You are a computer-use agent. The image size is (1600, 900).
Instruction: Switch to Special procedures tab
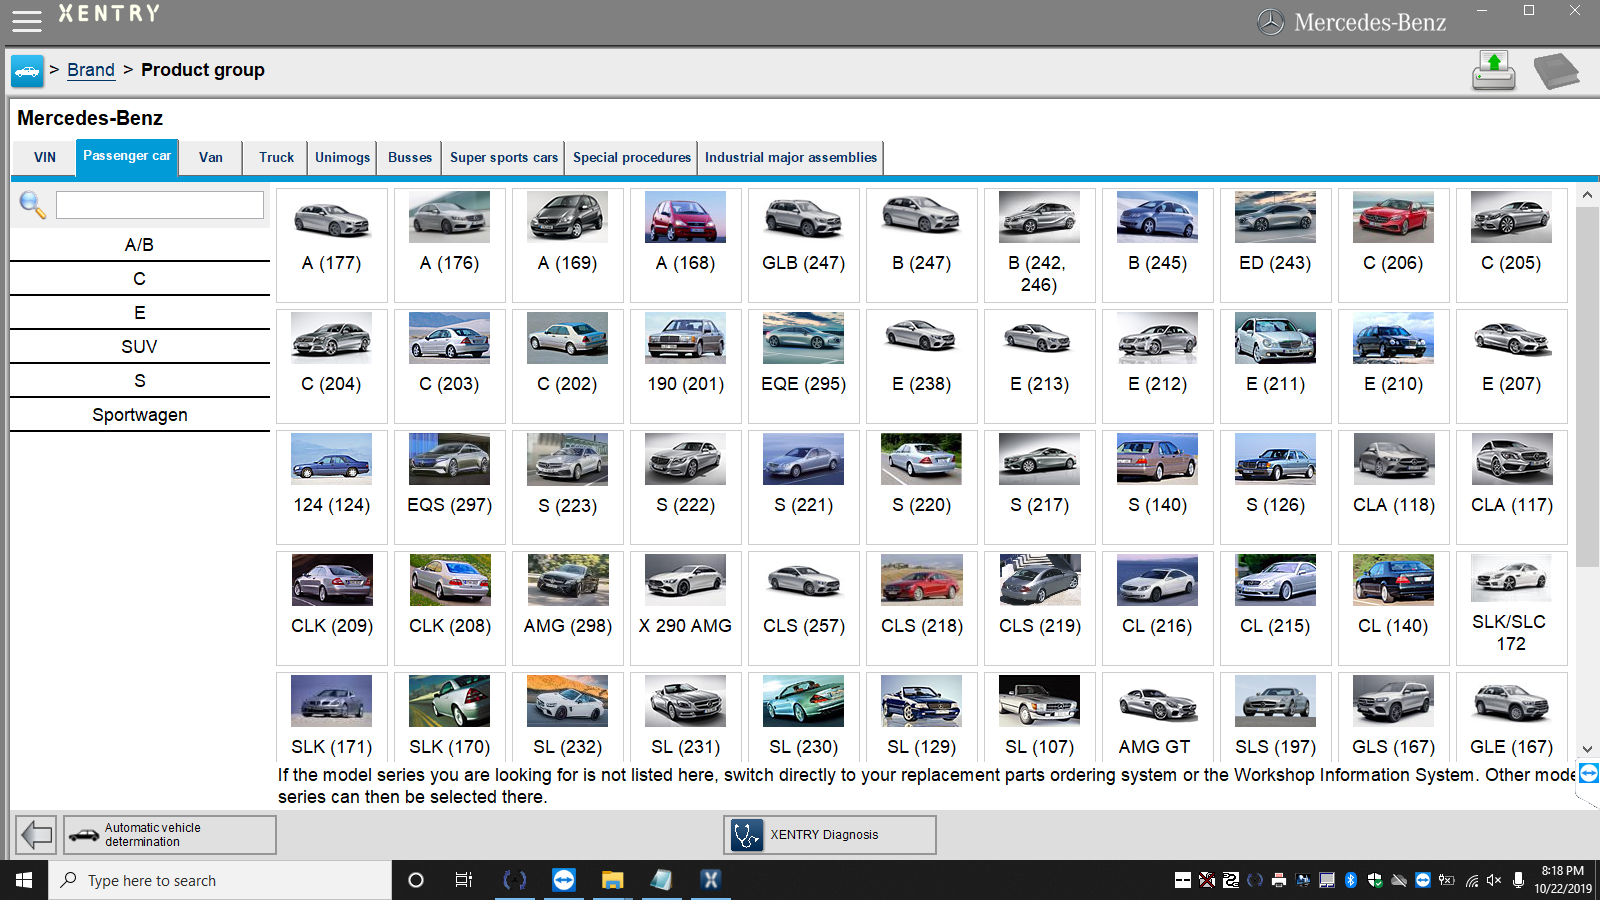(632, 157)
